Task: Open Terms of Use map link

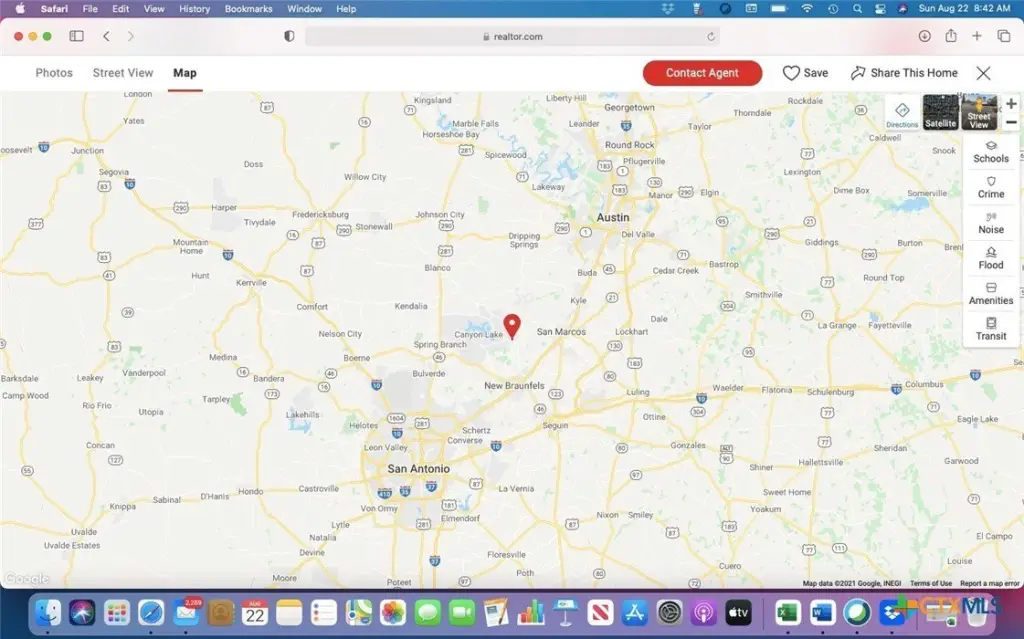Action: [x=930, y=583]
